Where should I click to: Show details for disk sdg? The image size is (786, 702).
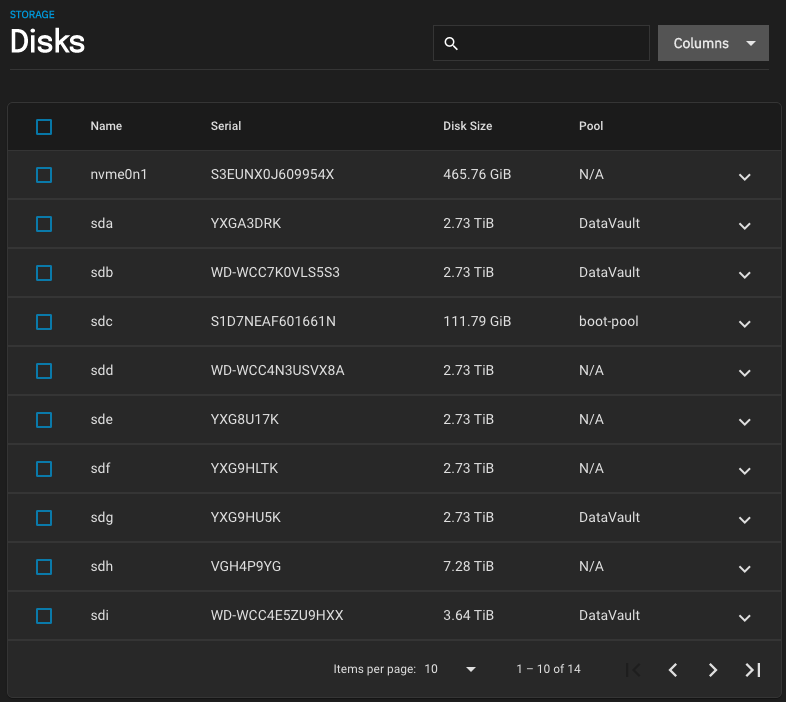(x=744, y=519)
